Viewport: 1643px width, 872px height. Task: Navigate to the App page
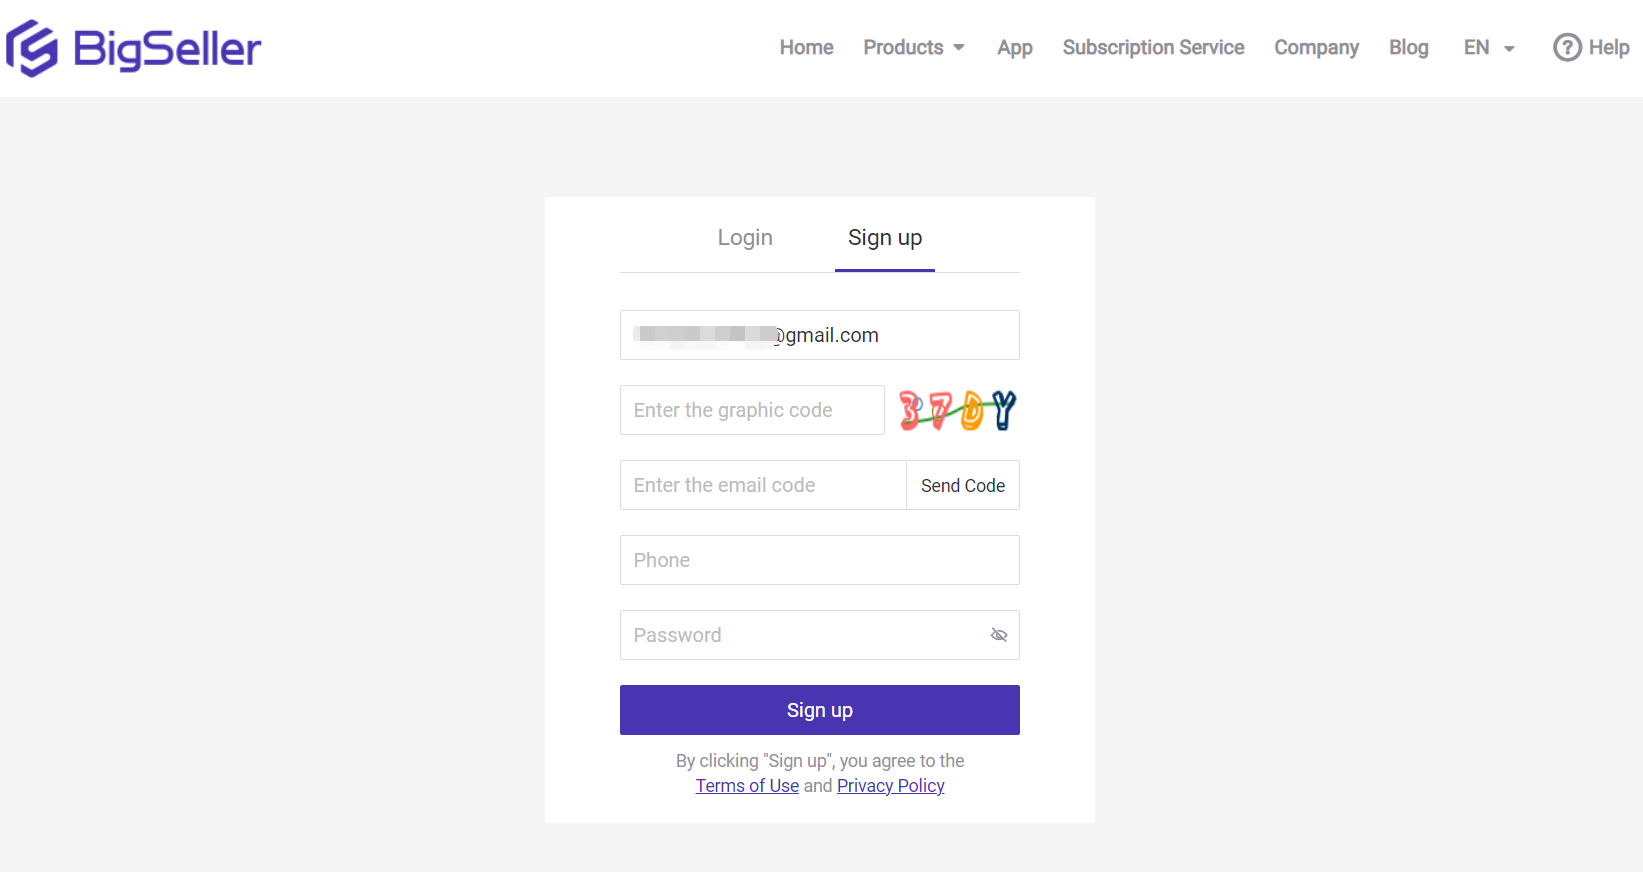tap(1014, 47)
